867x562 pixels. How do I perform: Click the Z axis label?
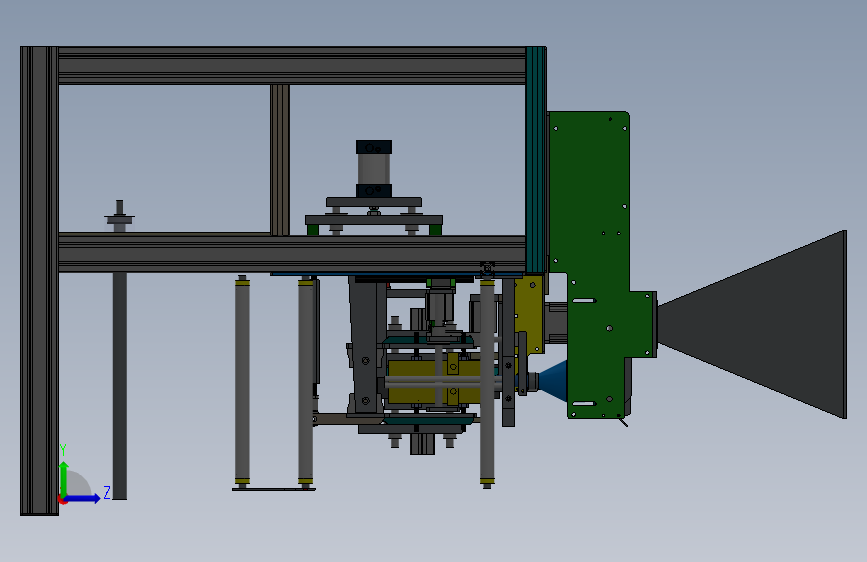coord(107,492)
